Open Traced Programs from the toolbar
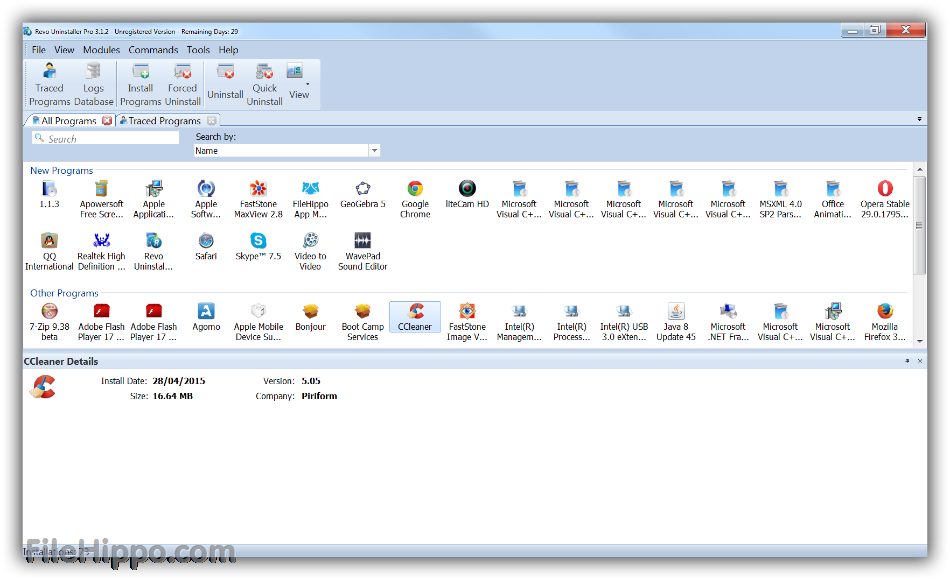The width and height of the screenshot is (950, 580). (49, 84)
